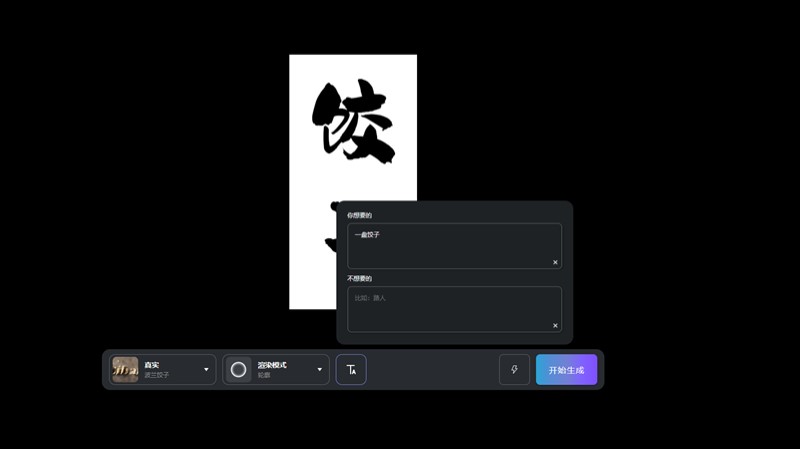Image resolution: width=800 pixels, height=449 pixels.
Task: Click the style subtitle under 真实
Action: [157, 375]
